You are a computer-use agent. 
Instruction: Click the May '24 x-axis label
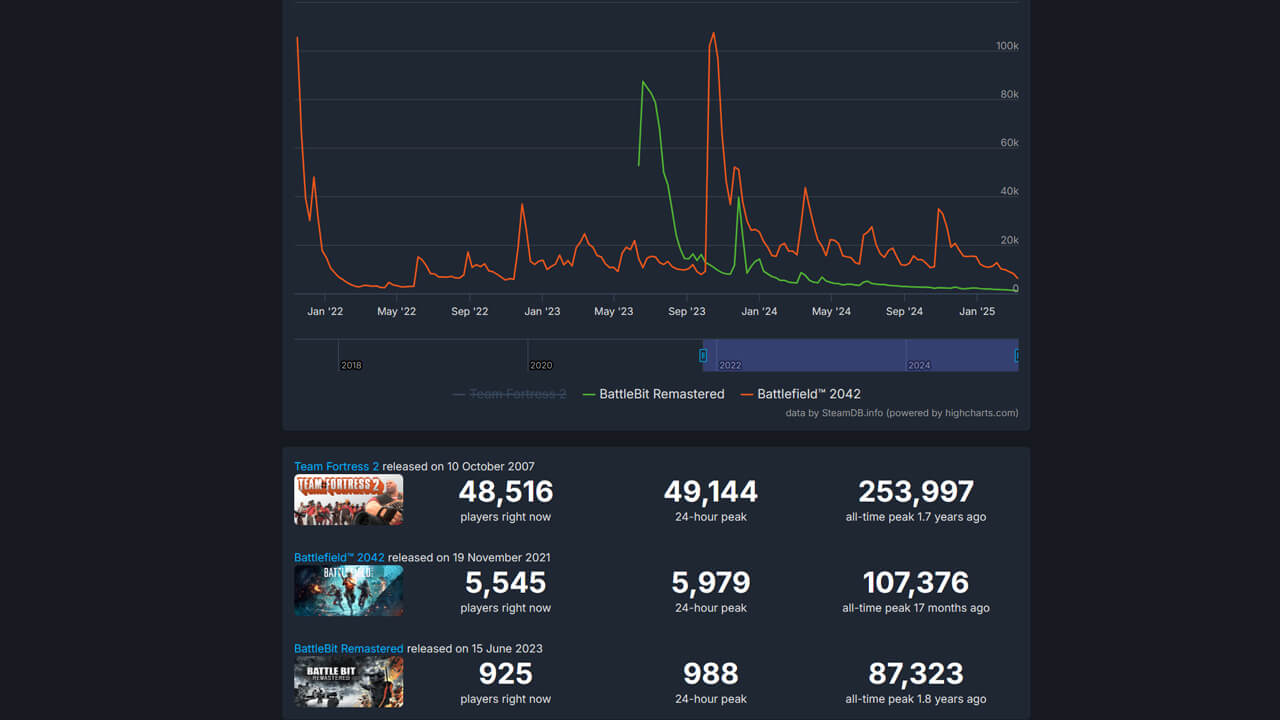coord(831,311)
